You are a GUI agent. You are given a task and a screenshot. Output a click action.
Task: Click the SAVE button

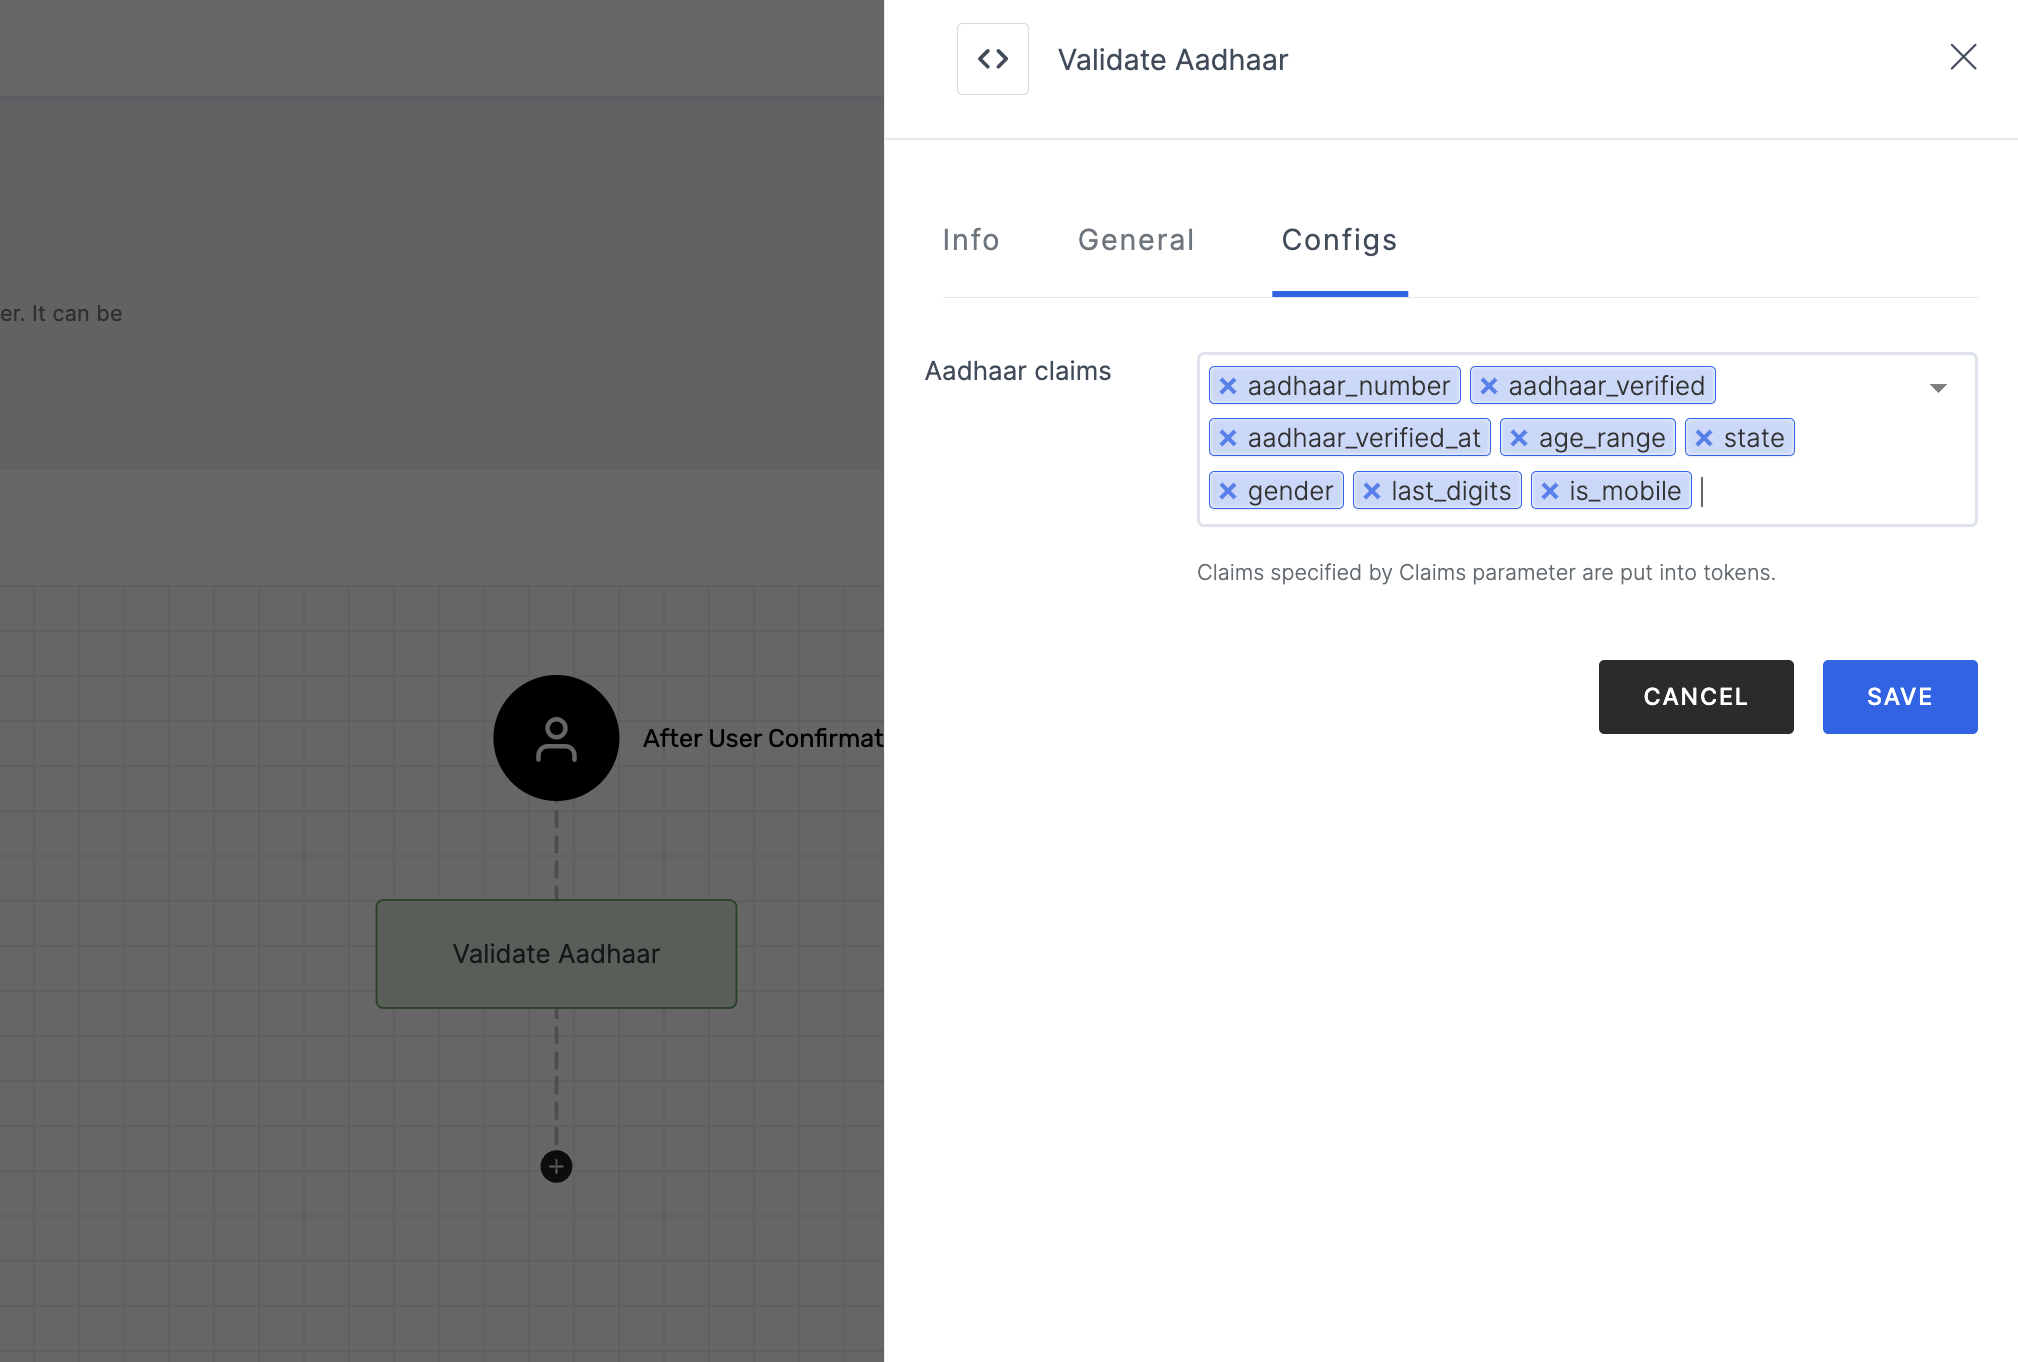point(1900,697)
